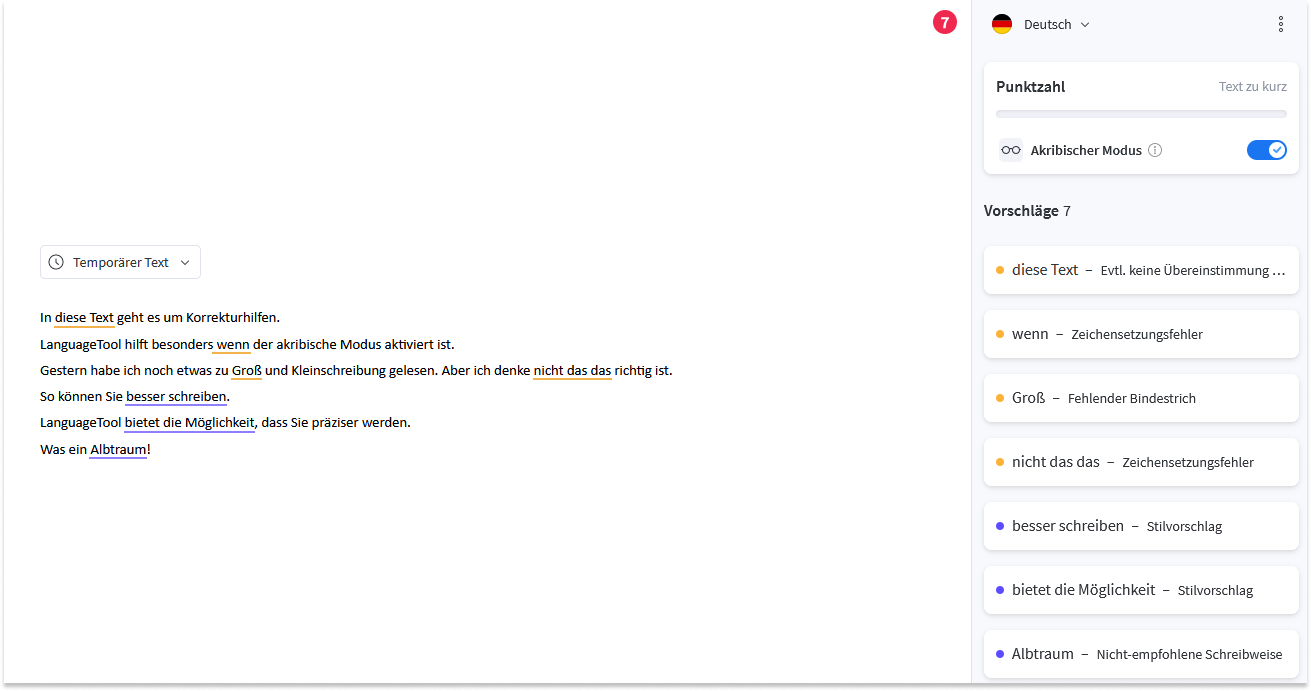Click underlined 'nicht das das' in the editor
This screenshot has width=1311, height=691.
point(572,370)
